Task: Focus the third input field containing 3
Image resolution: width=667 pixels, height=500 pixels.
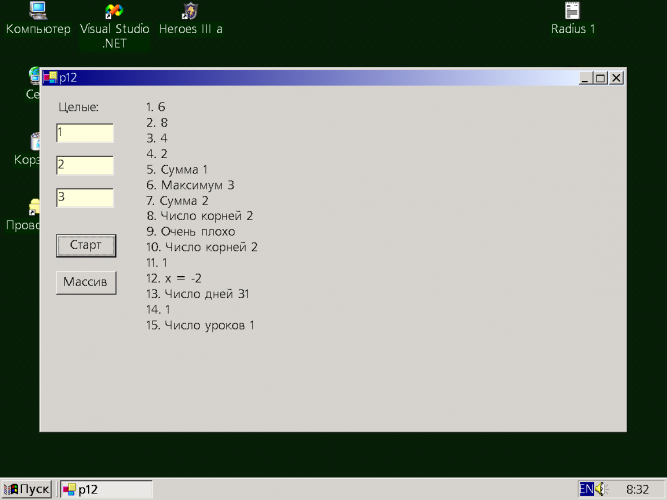Action: [x=85, y=197]
